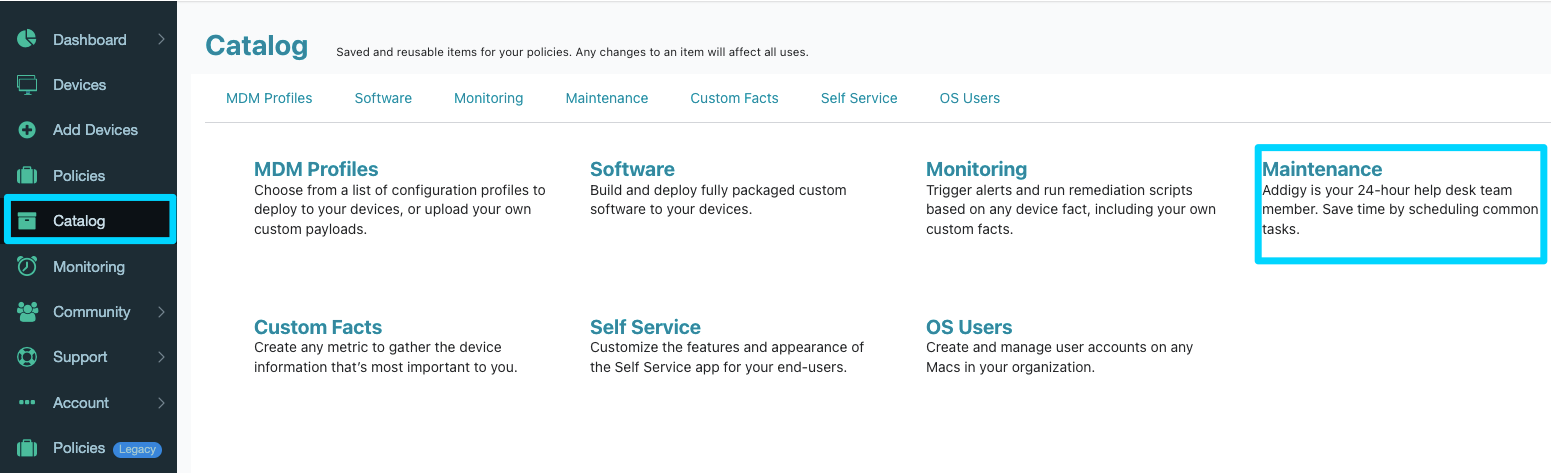Click the Policies briefcase icon
Screen dimensions: 1551x473
pyautogui.click(x=27, y=176)
